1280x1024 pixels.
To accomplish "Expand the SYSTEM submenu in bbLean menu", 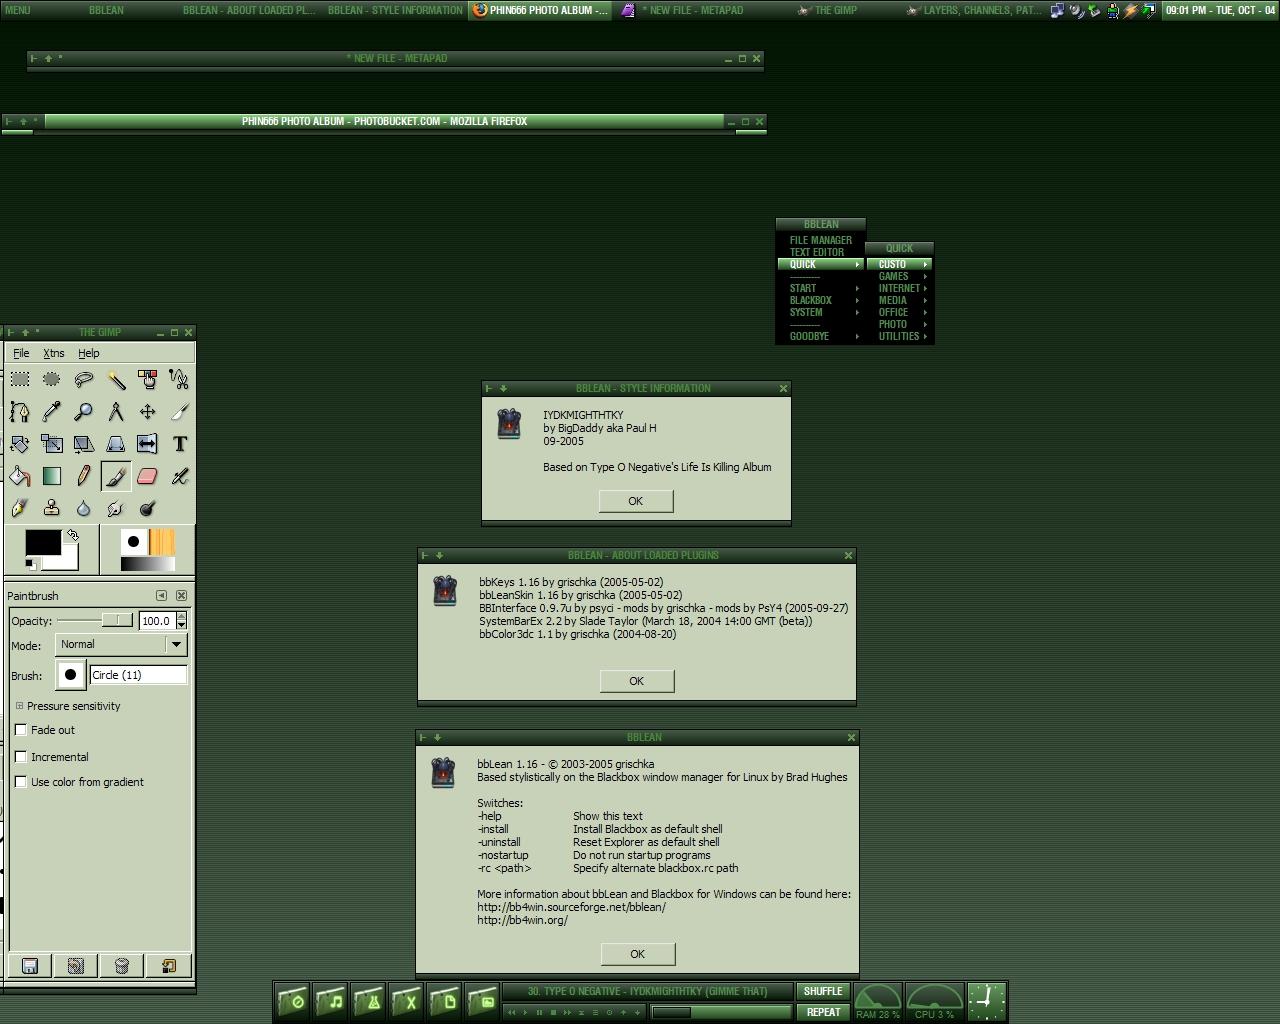I will coord(821,312).
